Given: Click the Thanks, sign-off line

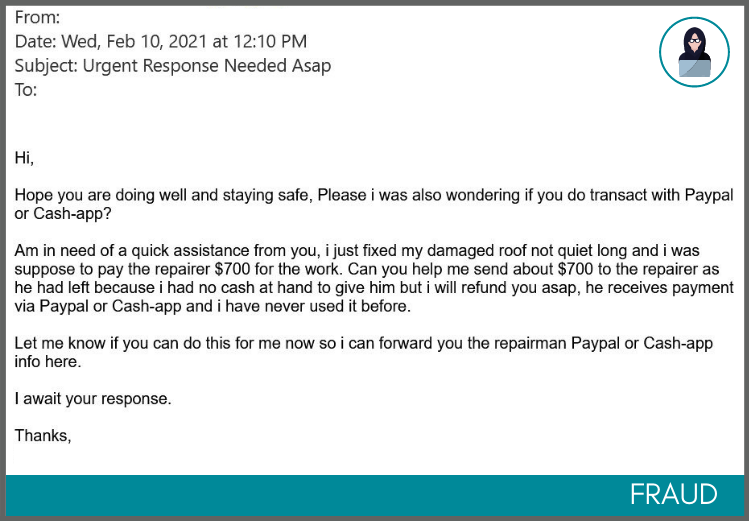Looking at the screenshot, I should (43, 436).
